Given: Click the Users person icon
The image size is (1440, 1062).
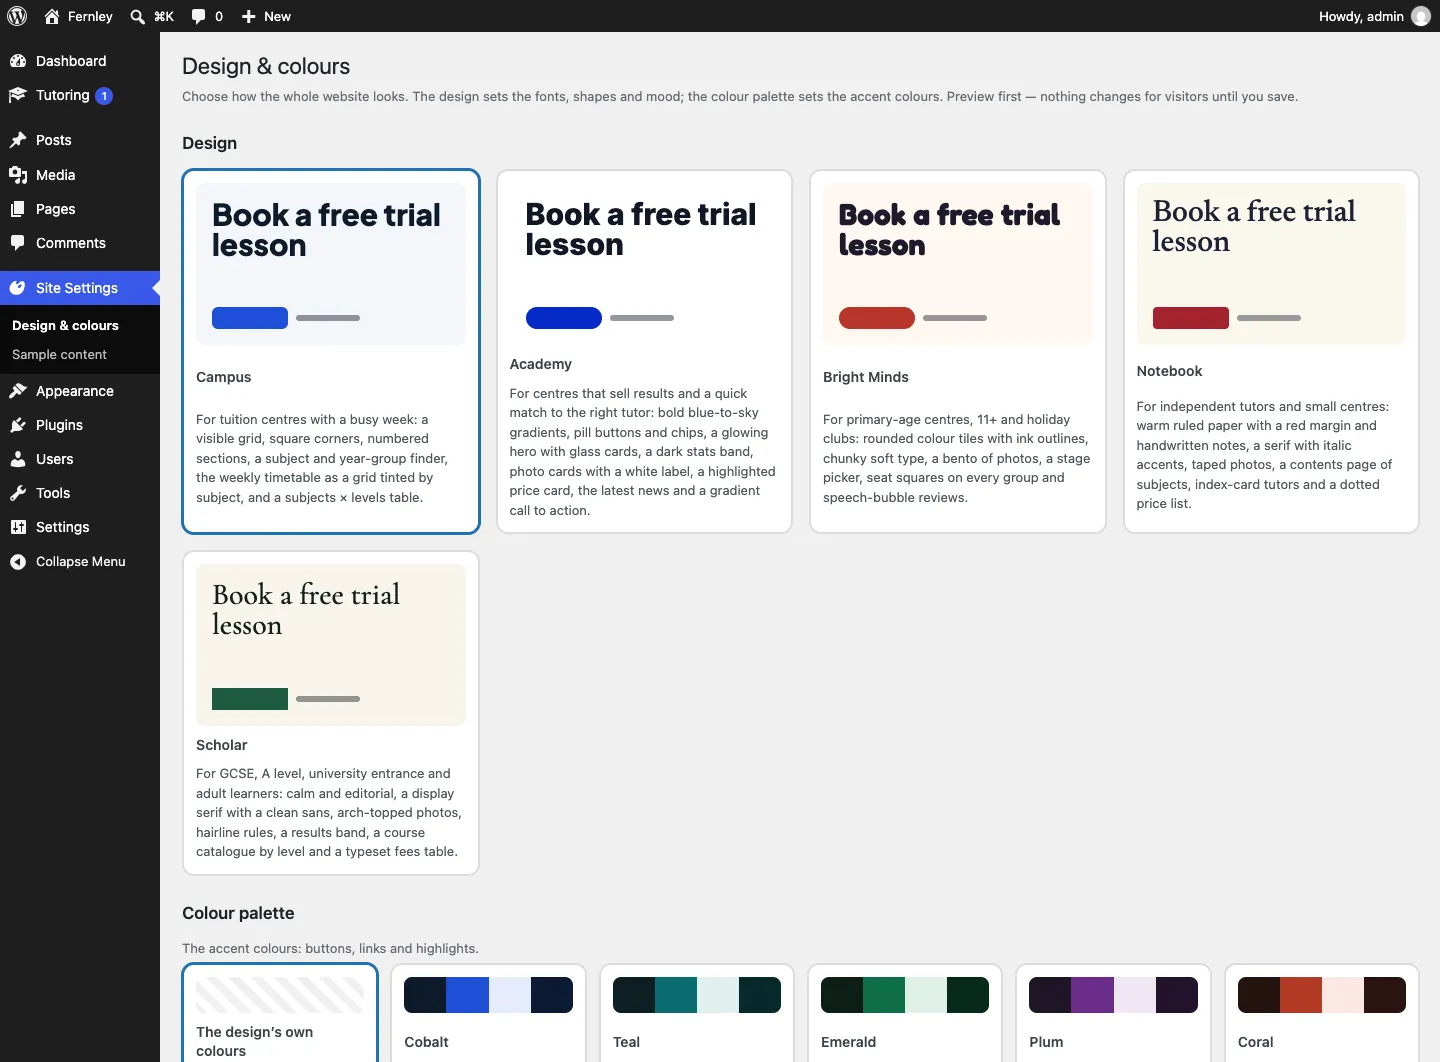Looking at the screenshot, I should (x=18, y=459).
